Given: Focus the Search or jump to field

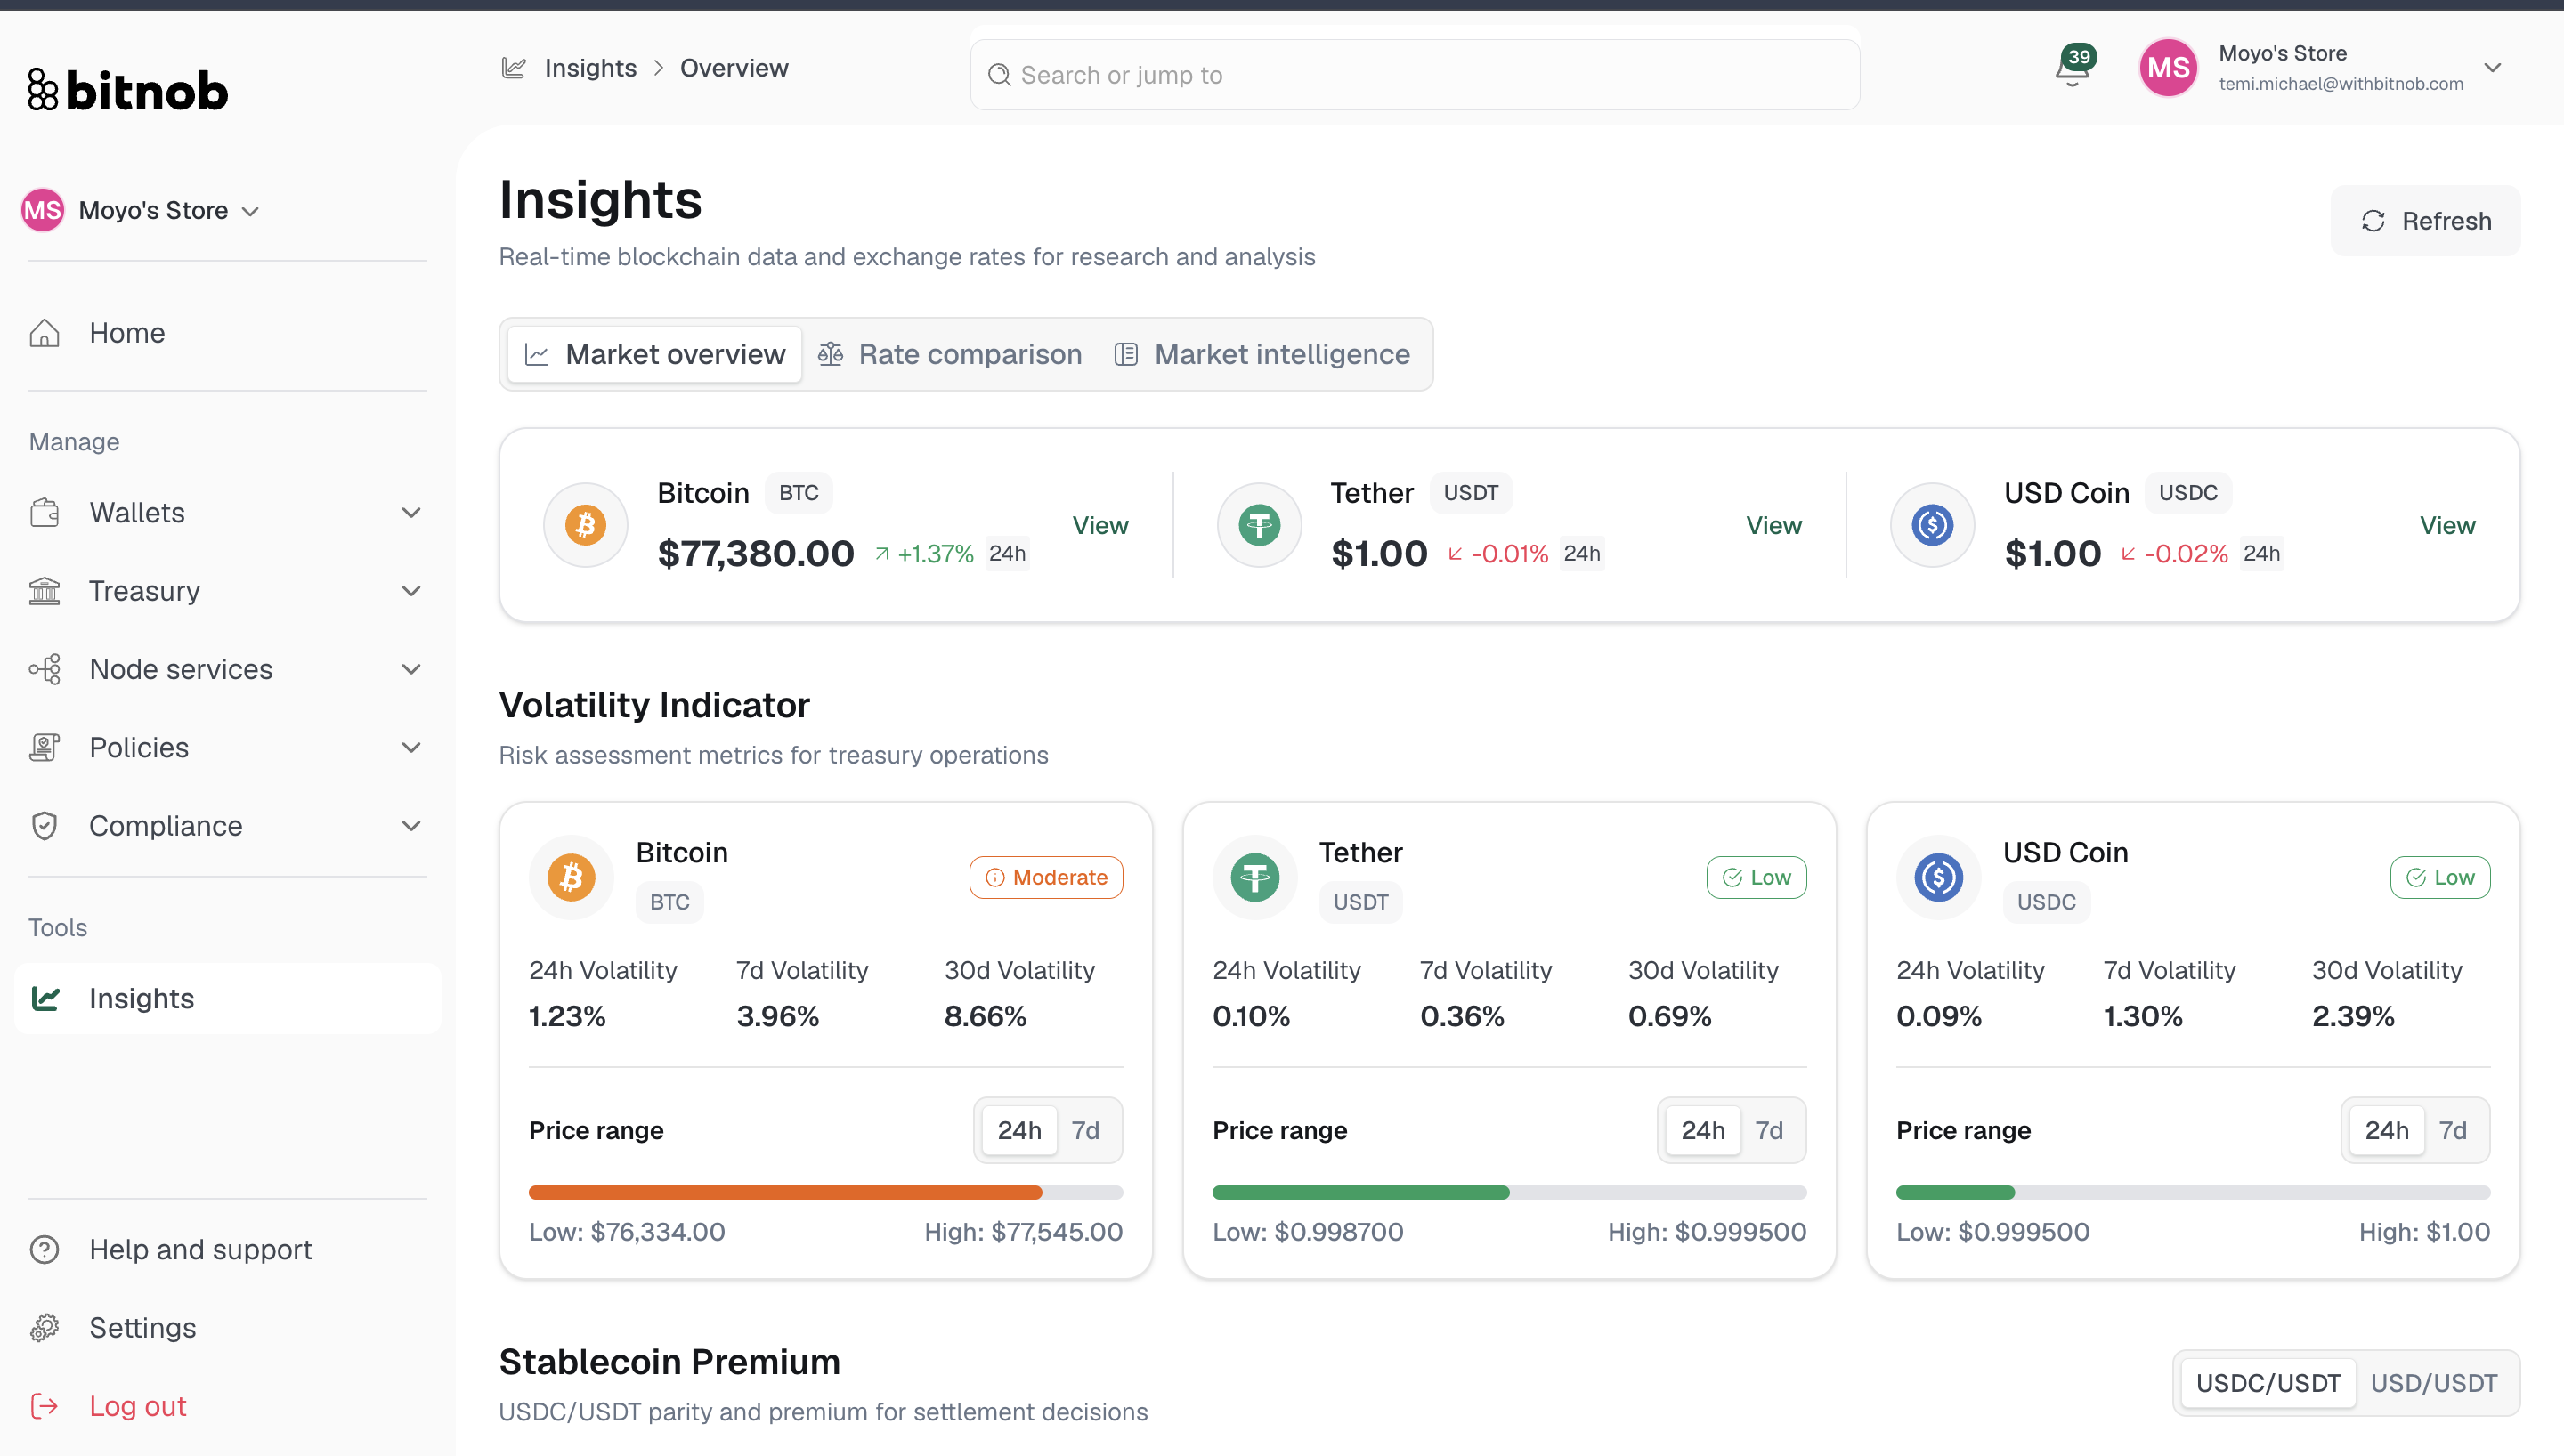Looking at the screenshot, I should coord(1415,75).
